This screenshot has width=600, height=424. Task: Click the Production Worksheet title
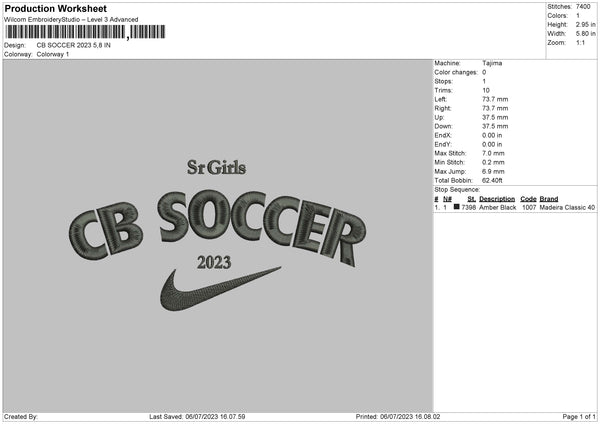55,9
